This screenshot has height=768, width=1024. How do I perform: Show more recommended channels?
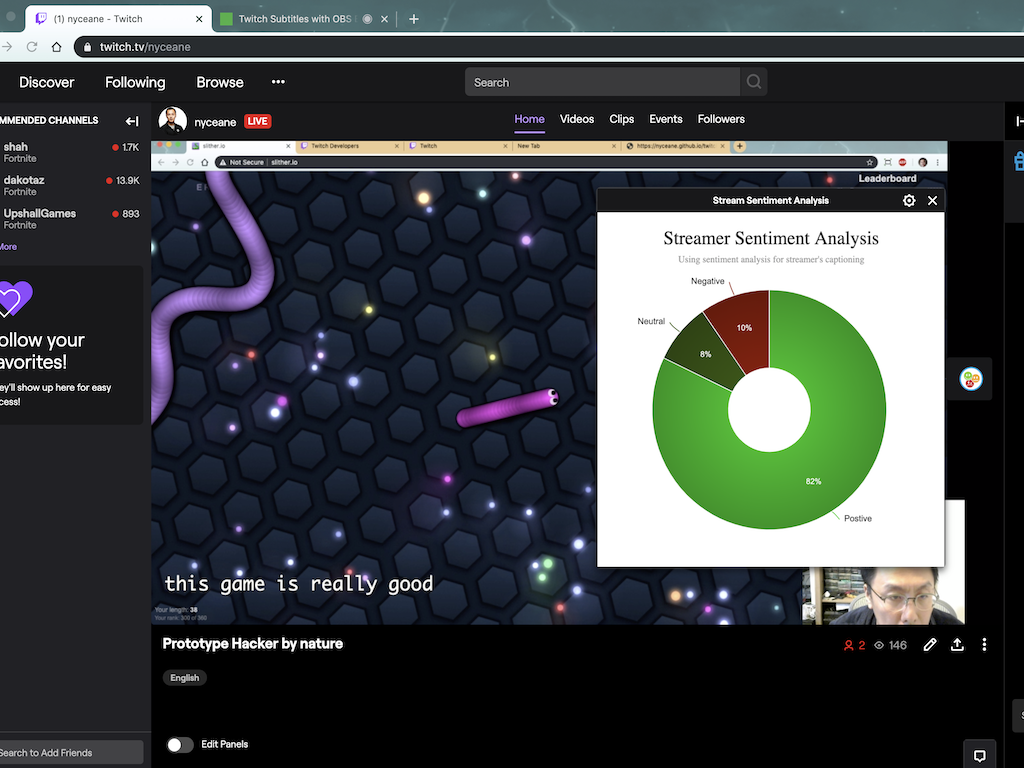[x=8, y=247]
